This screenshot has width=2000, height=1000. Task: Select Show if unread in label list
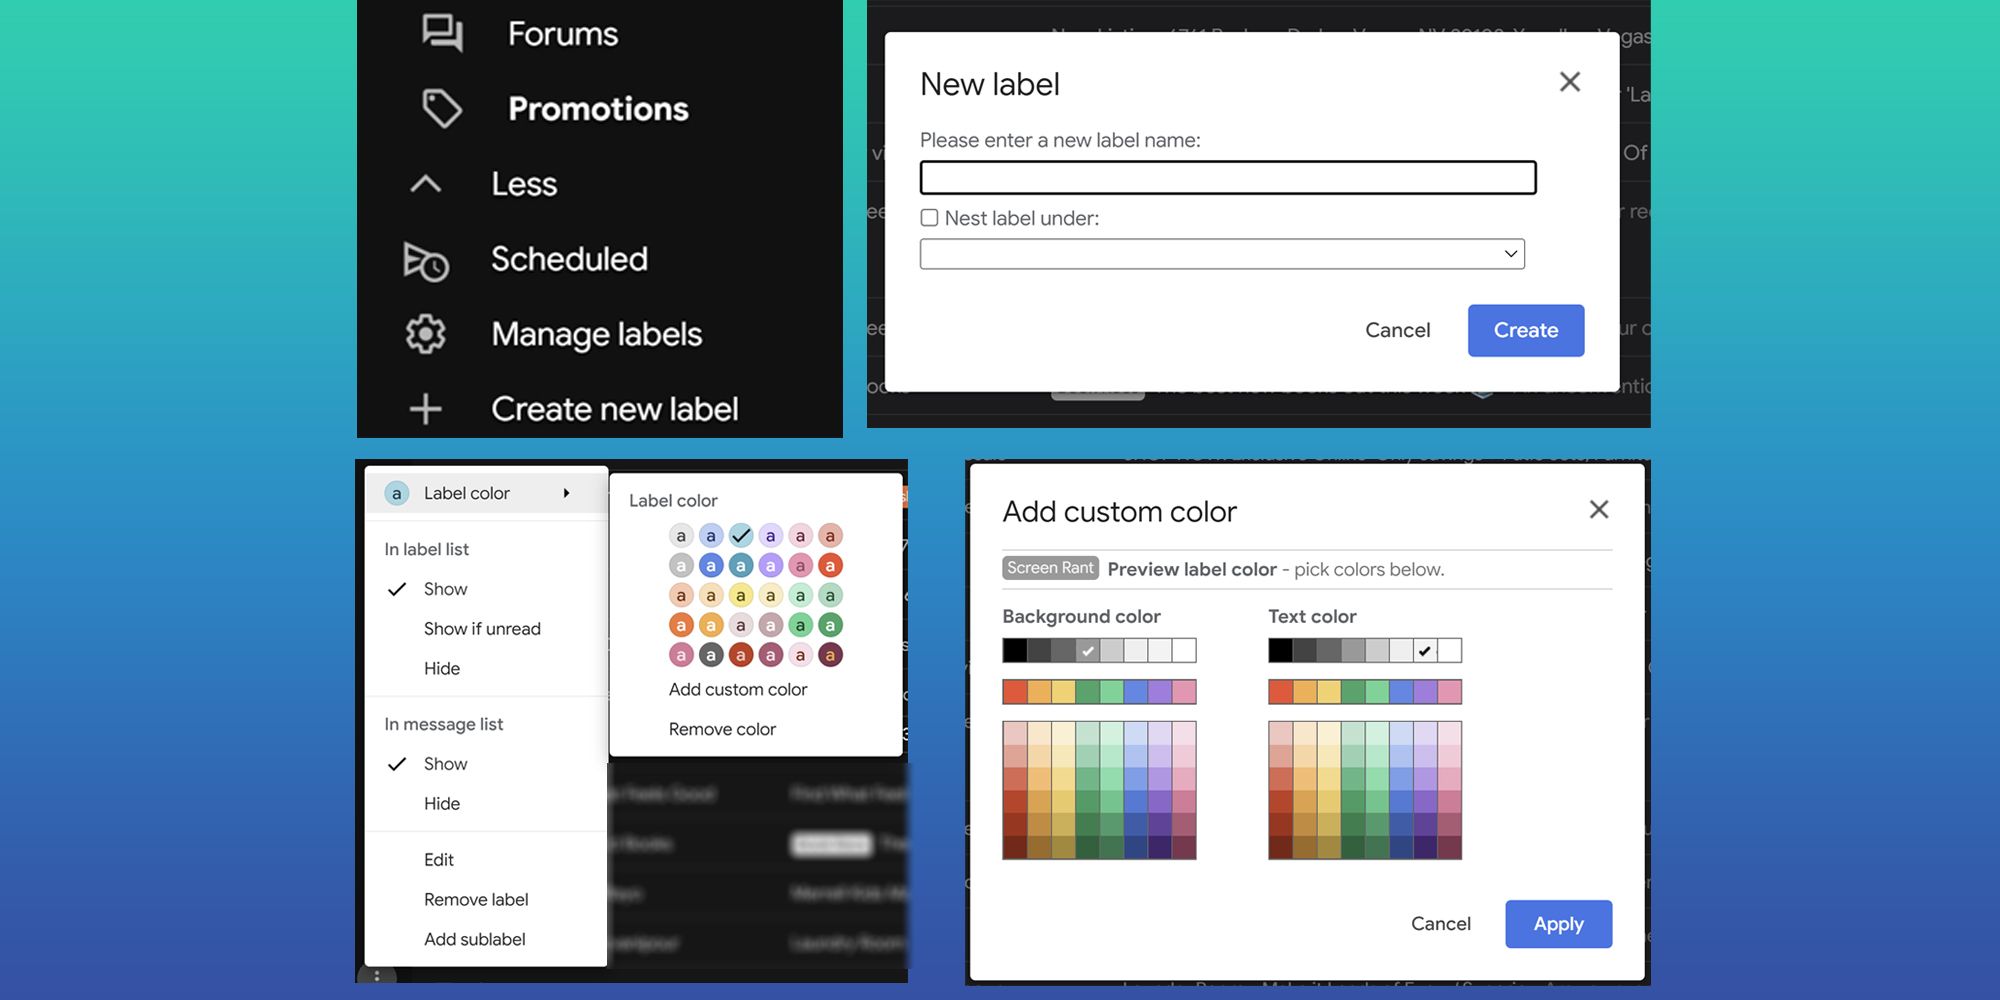click(481, 628)
